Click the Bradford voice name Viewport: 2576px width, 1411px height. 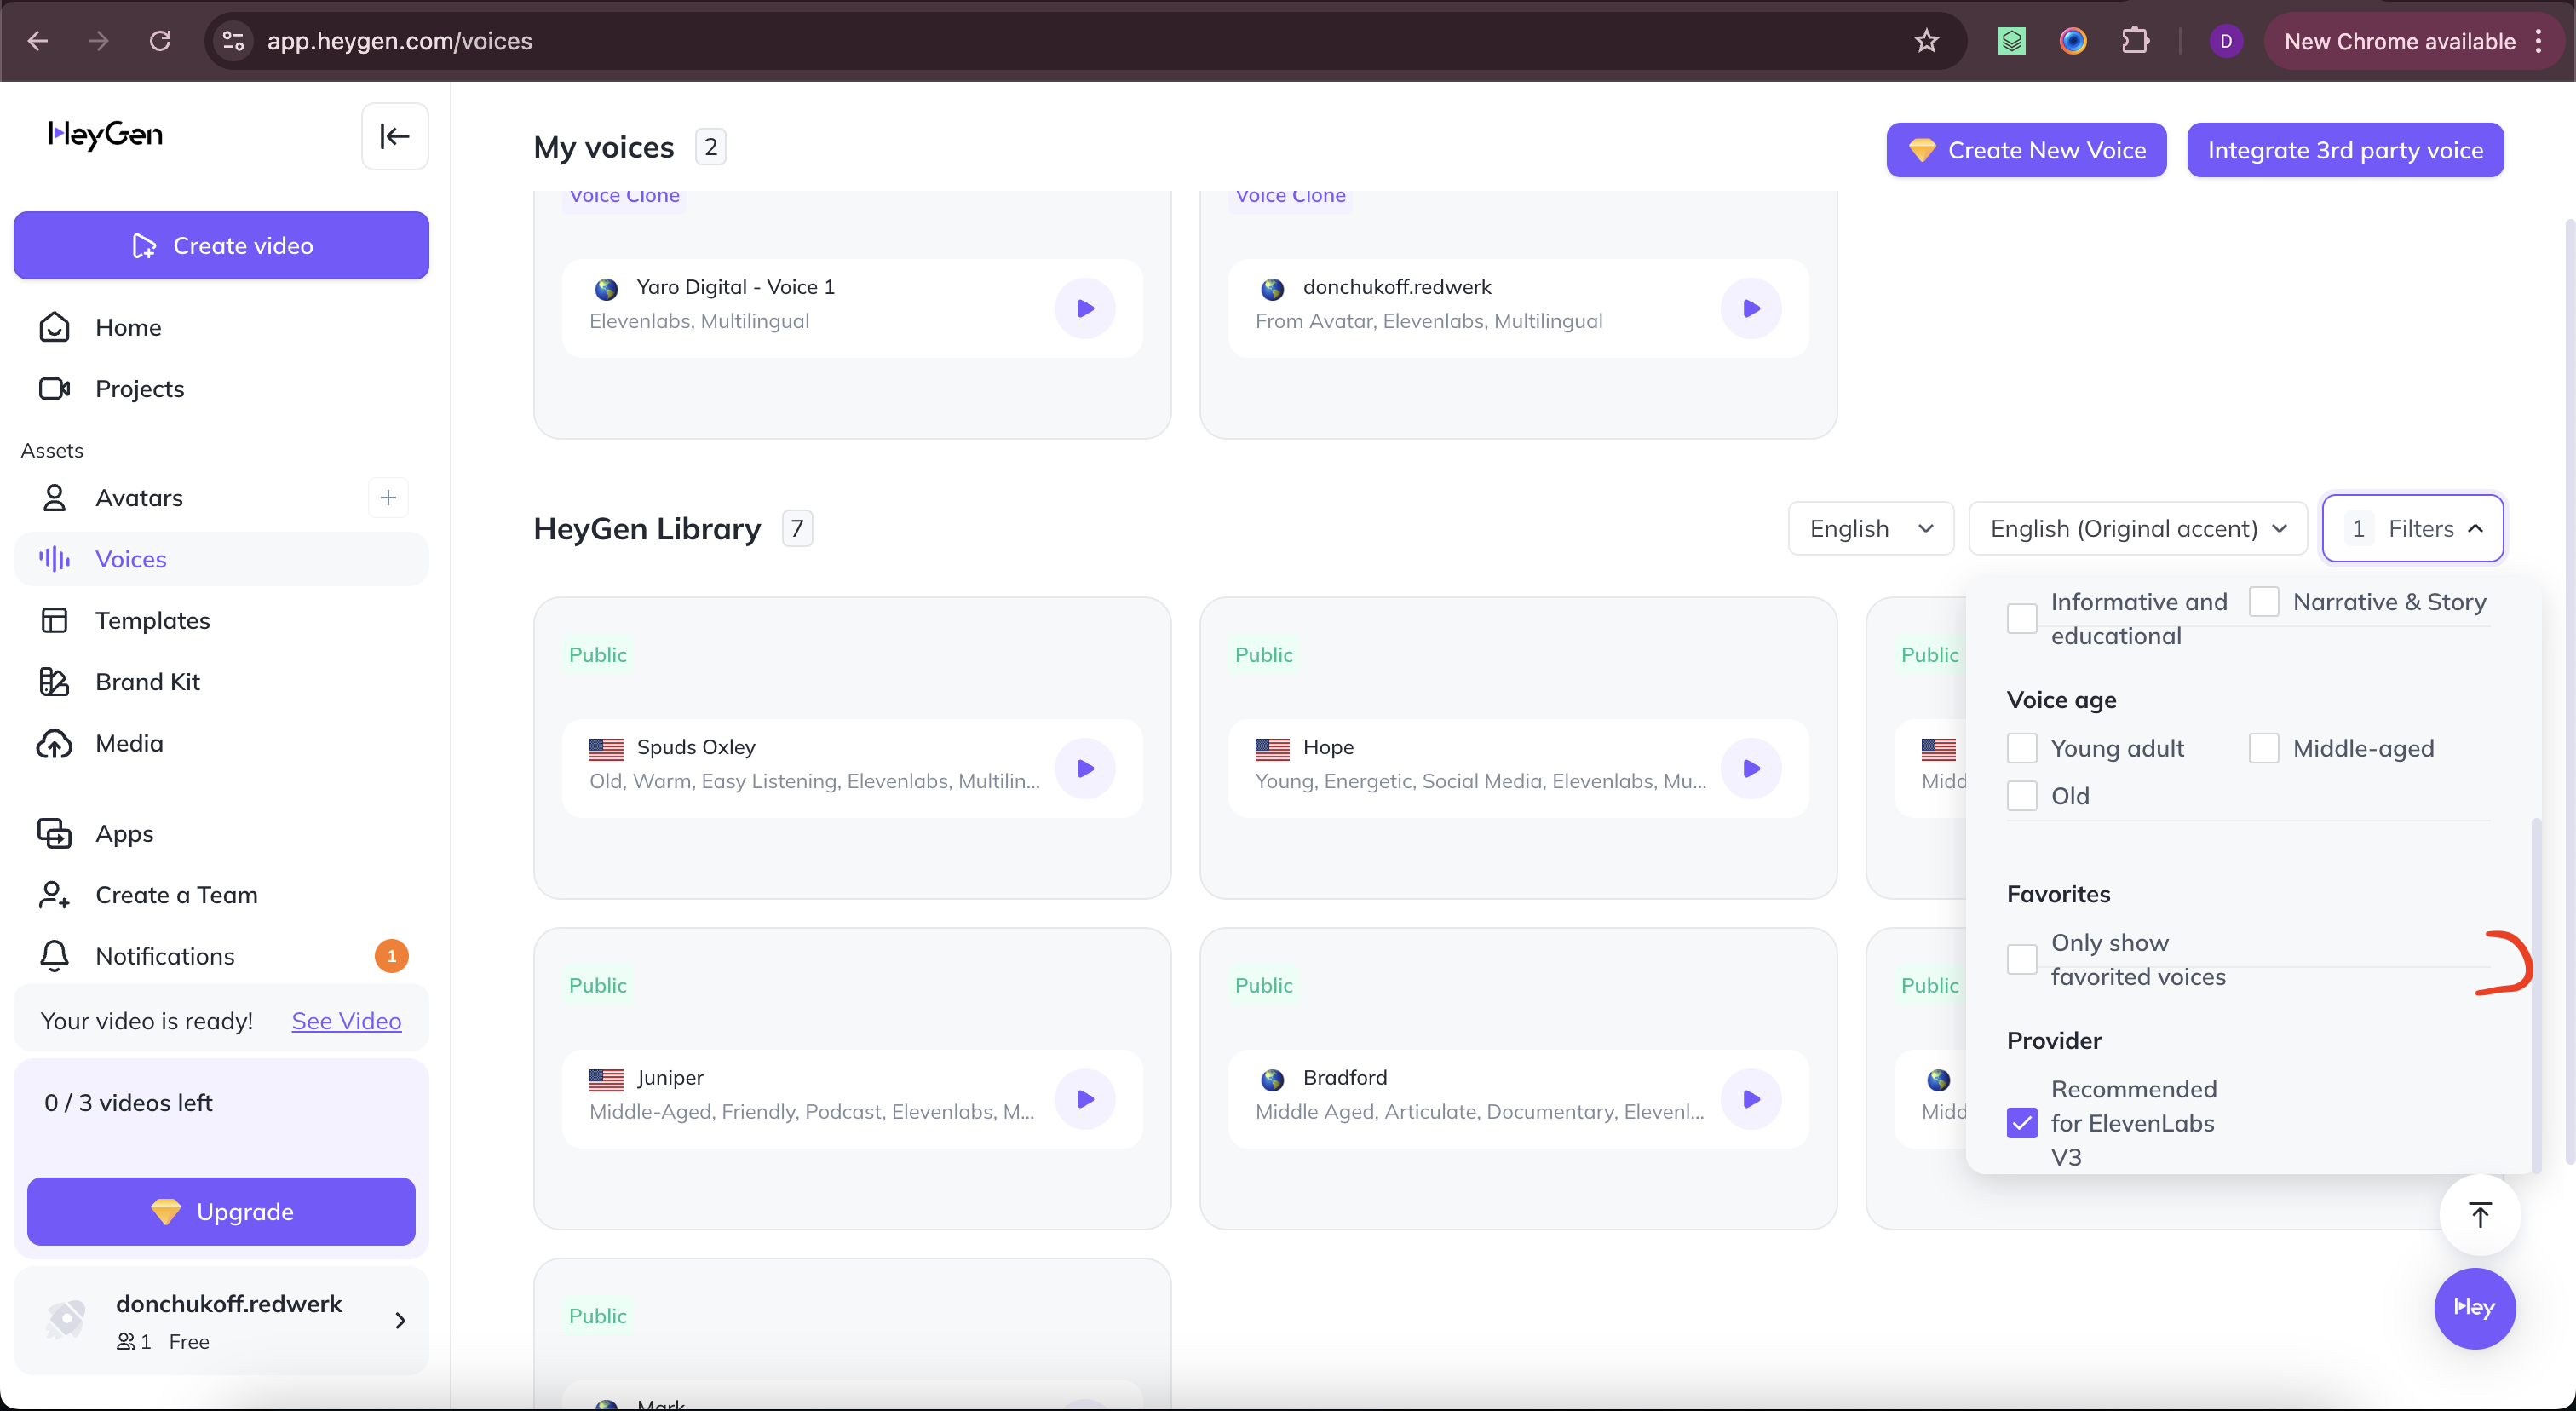[x=1345, y=1077]
